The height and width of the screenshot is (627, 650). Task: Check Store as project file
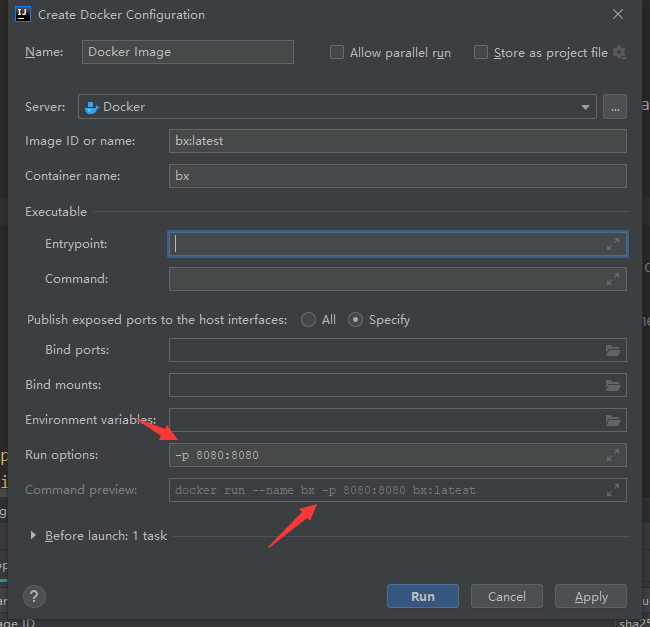481,52
